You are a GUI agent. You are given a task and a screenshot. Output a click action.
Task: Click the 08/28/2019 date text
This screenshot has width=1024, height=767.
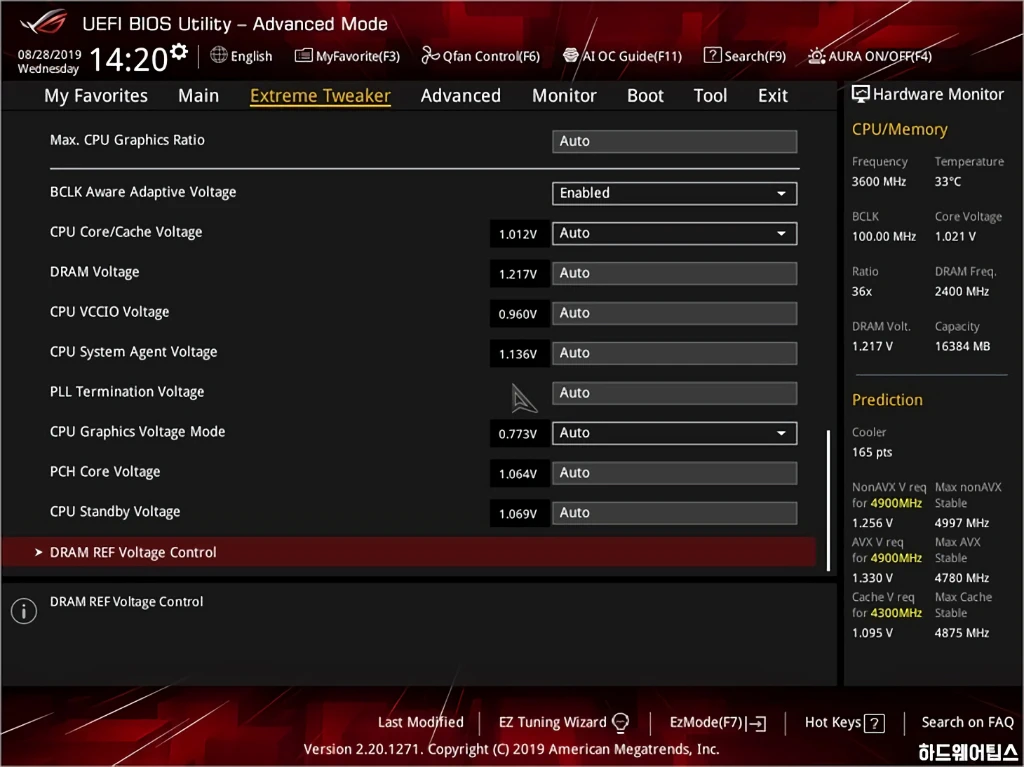(49, 54)
